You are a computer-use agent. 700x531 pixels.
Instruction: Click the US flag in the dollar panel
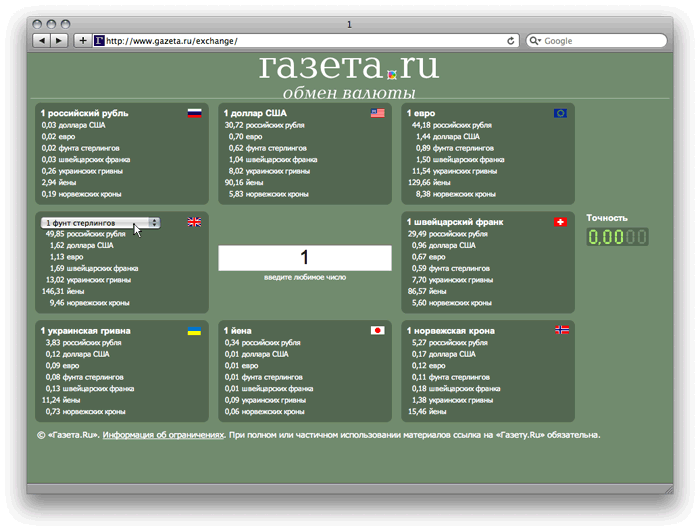point(377,113)
